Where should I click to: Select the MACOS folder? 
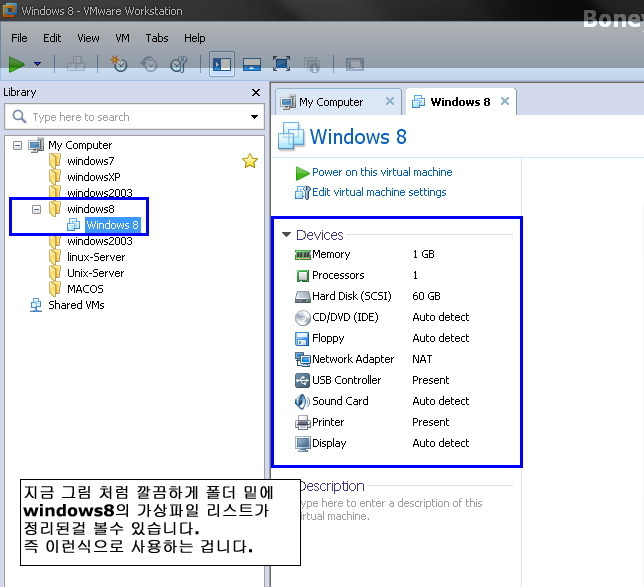pos(85,289)
